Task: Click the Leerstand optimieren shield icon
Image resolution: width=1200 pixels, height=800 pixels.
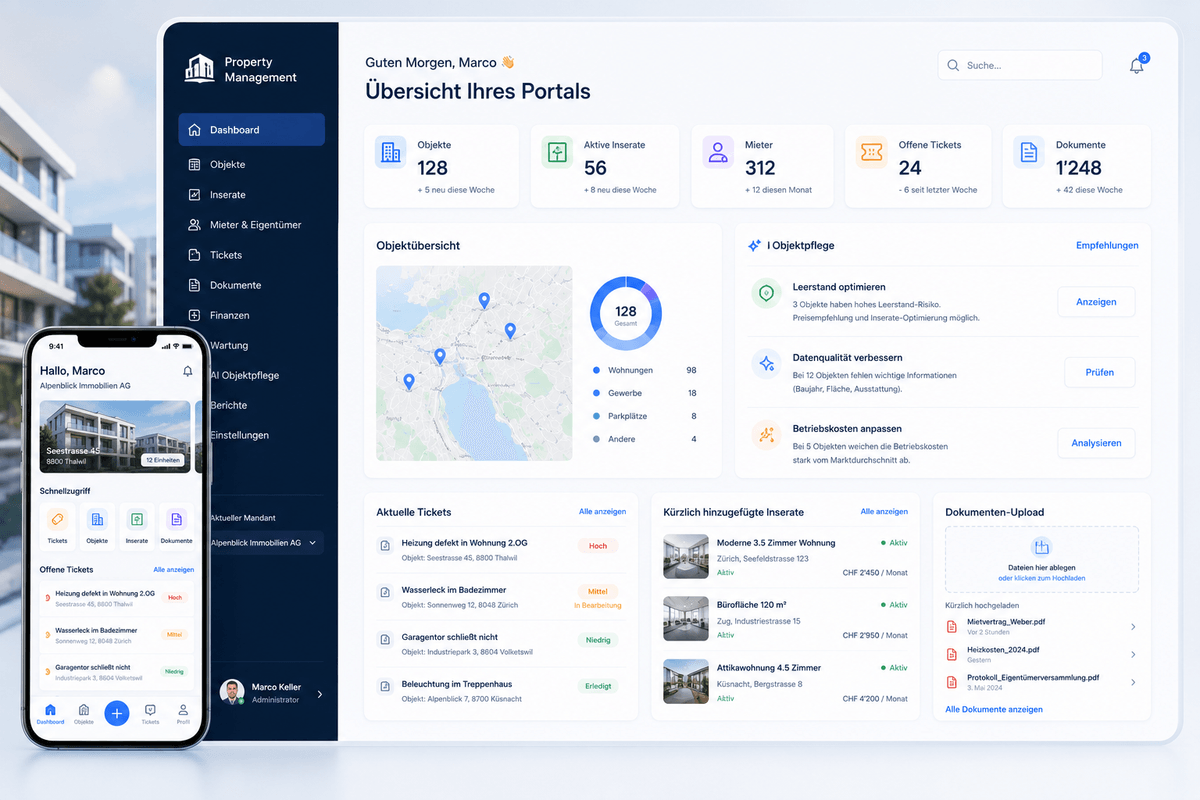Action: (x=766, y=293)
